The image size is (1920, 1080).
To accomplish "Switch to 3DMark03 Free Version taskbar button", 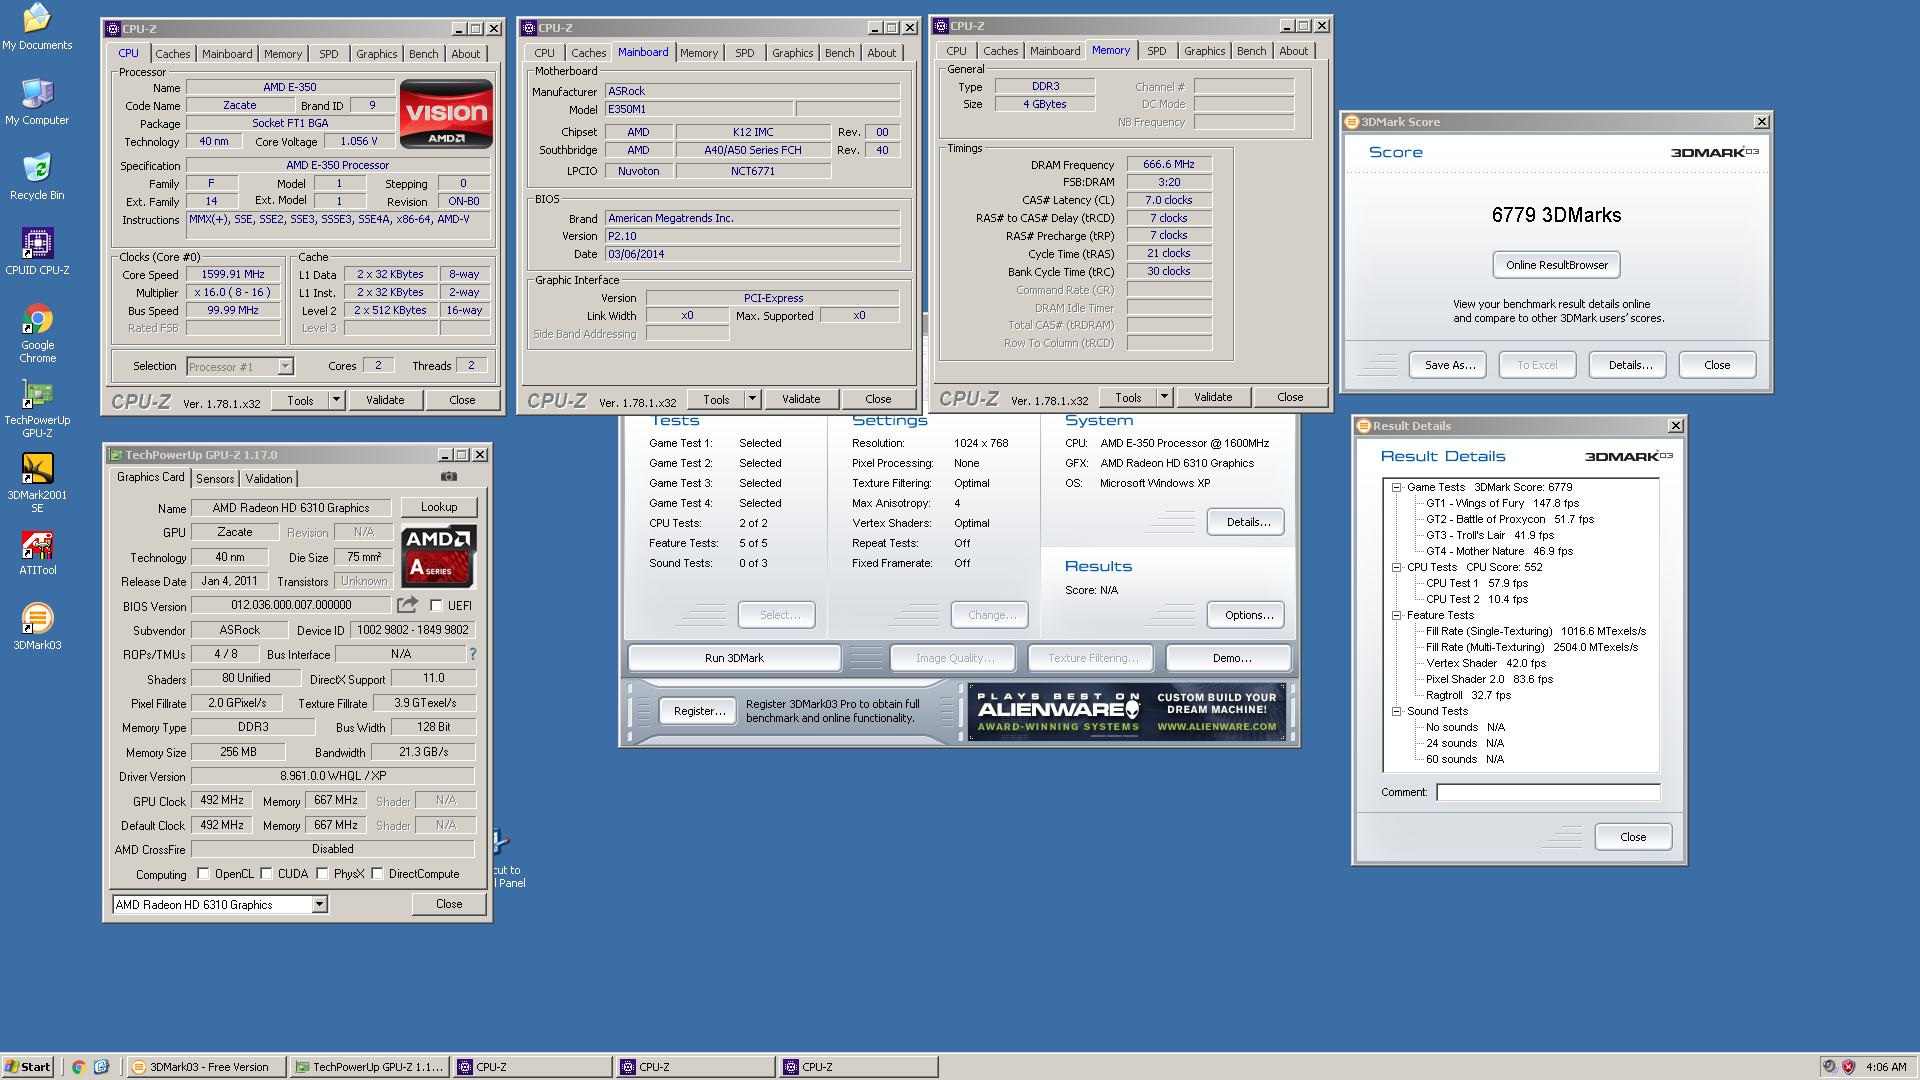I will pyautogui.click(x=206, y=1067).
